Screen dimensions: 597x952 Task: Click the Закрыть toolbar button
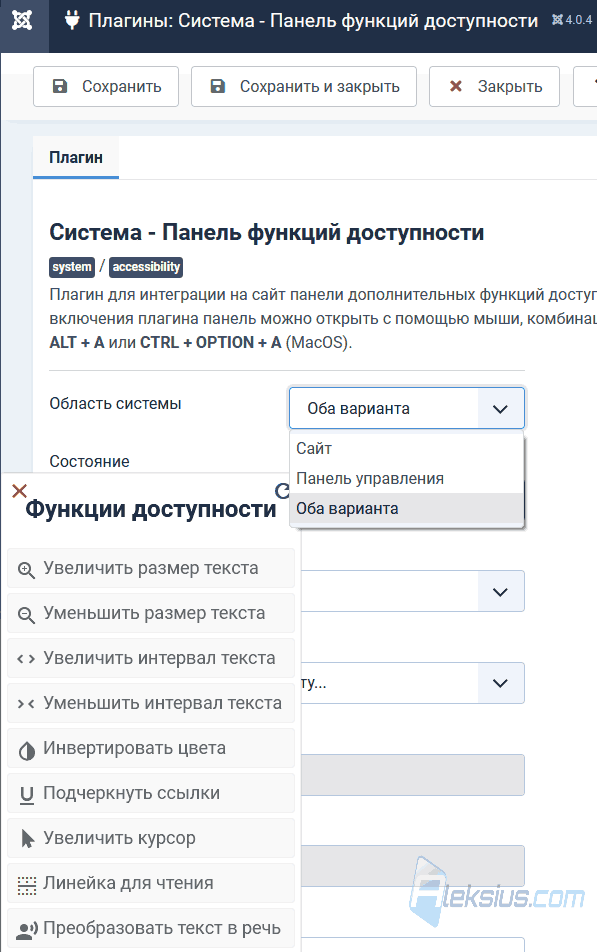click(494, 86)
